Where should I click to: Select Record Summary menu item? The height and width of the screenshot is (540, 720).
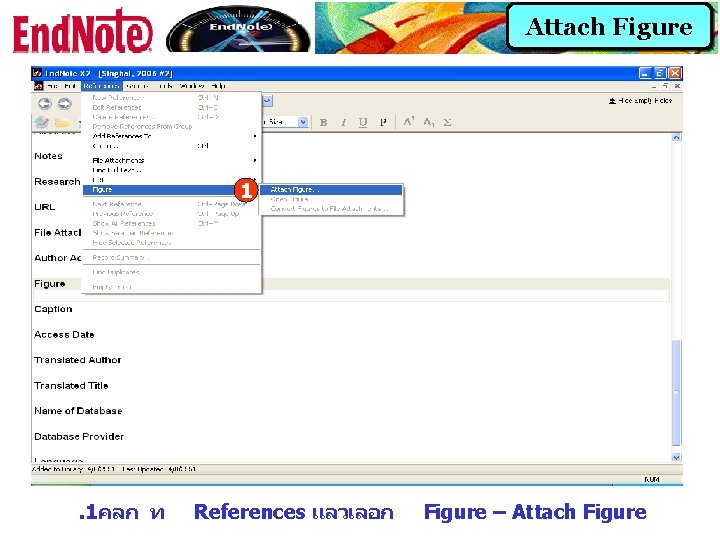point(172,258)
